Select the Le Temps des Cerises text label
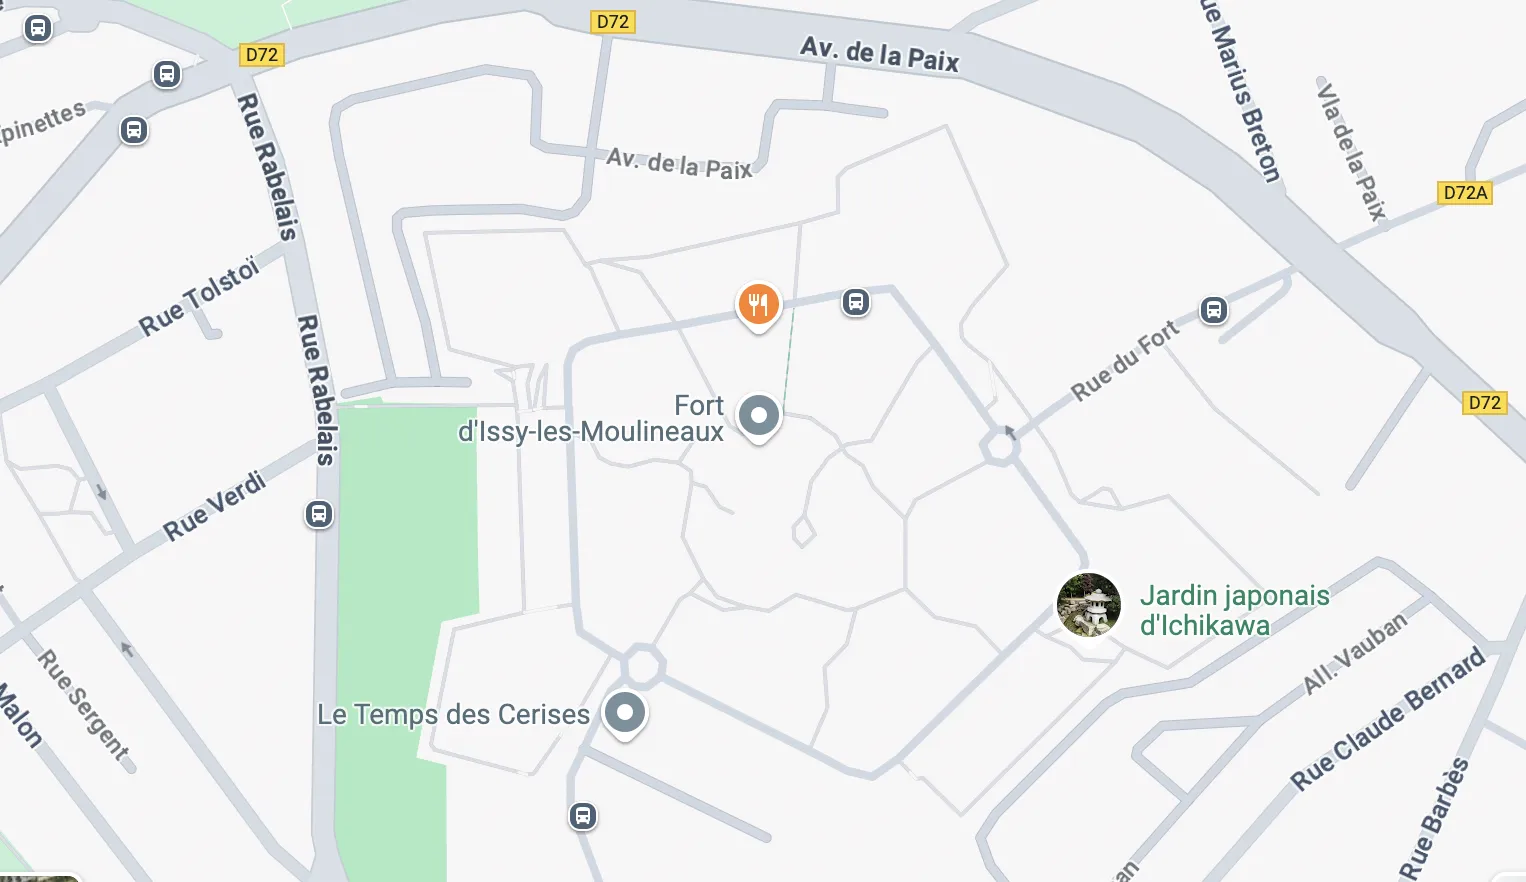The image size is (1526, 882). coord(454,714)
